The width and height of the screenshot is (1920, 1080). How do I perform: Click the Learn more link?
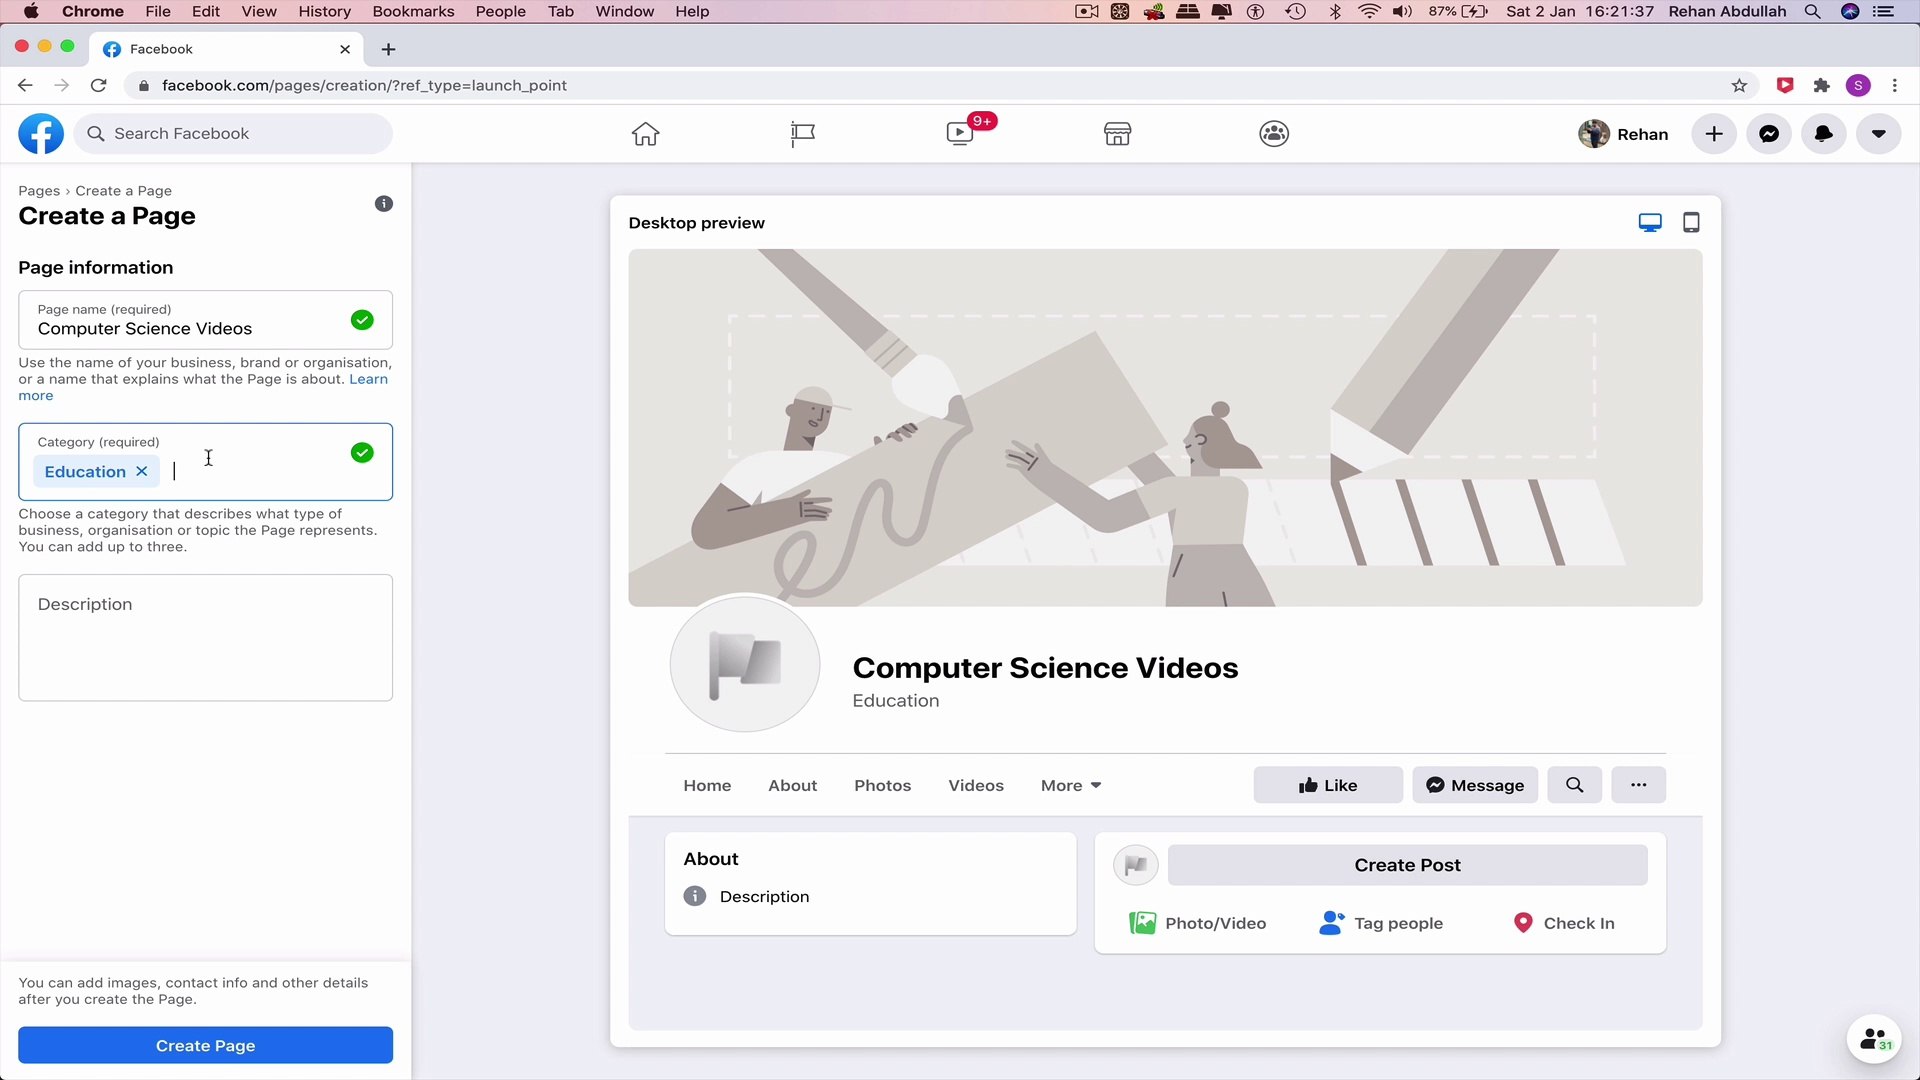click(x=368, y=379)
